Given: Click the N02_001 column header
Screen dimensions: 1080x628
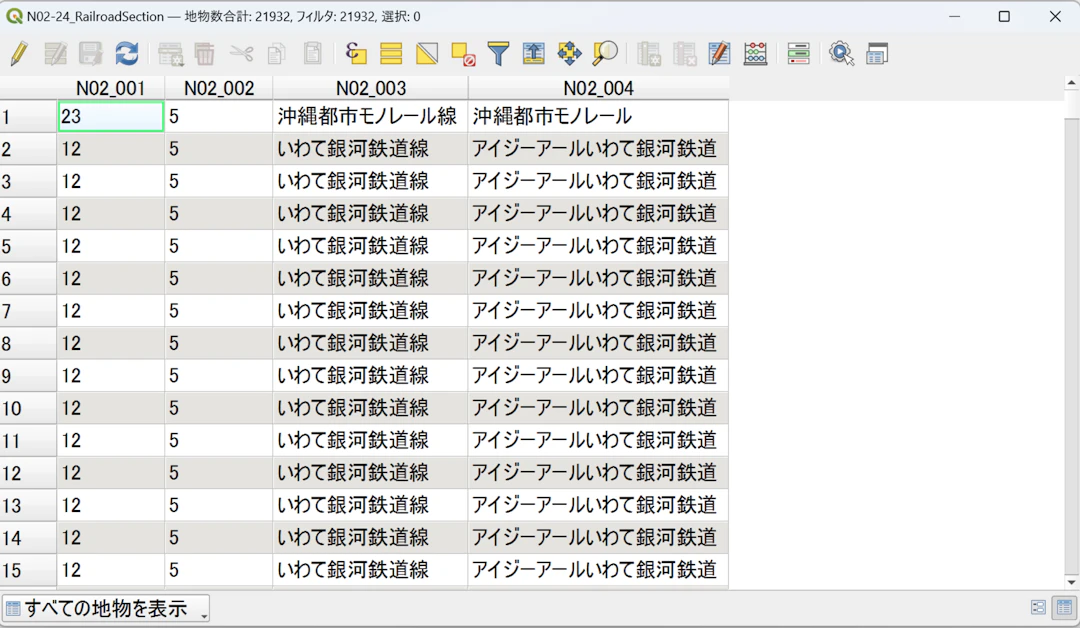Looking at the screenshot, I should coord(110,88).
